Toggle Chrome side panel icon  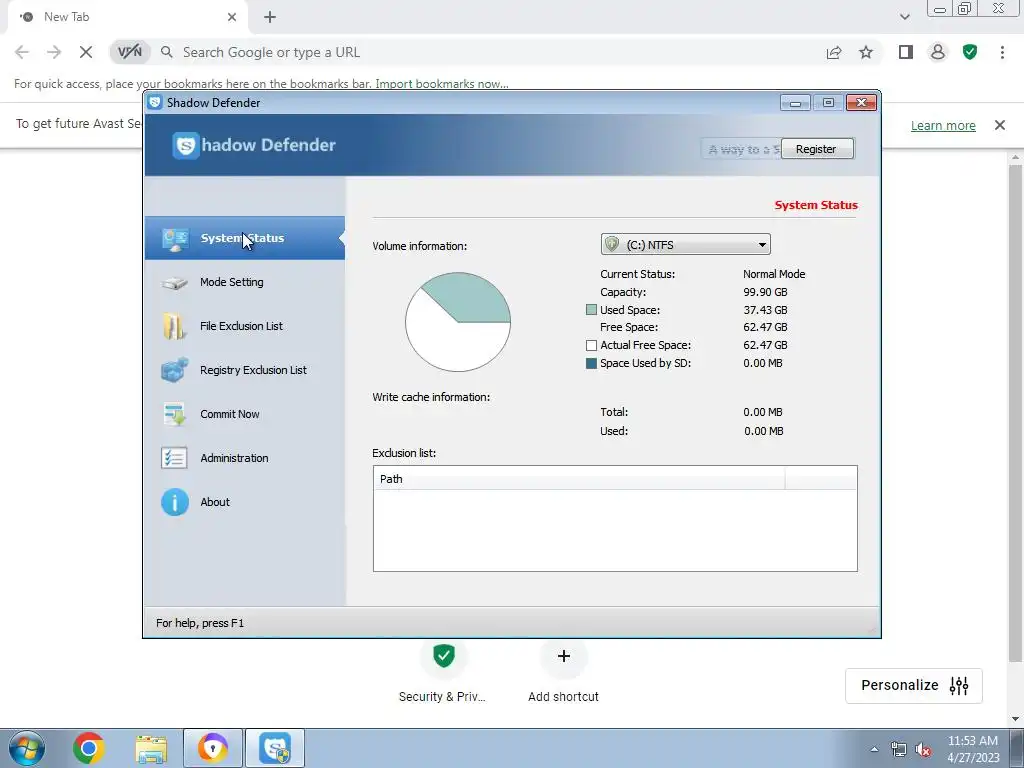click(906, 52)
